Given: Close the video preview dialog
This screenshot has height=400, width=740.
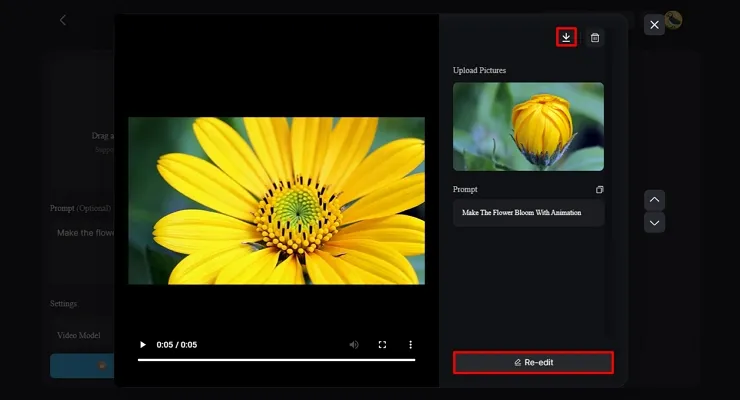Looking at the screenshot, I should [x=654, y=25].
